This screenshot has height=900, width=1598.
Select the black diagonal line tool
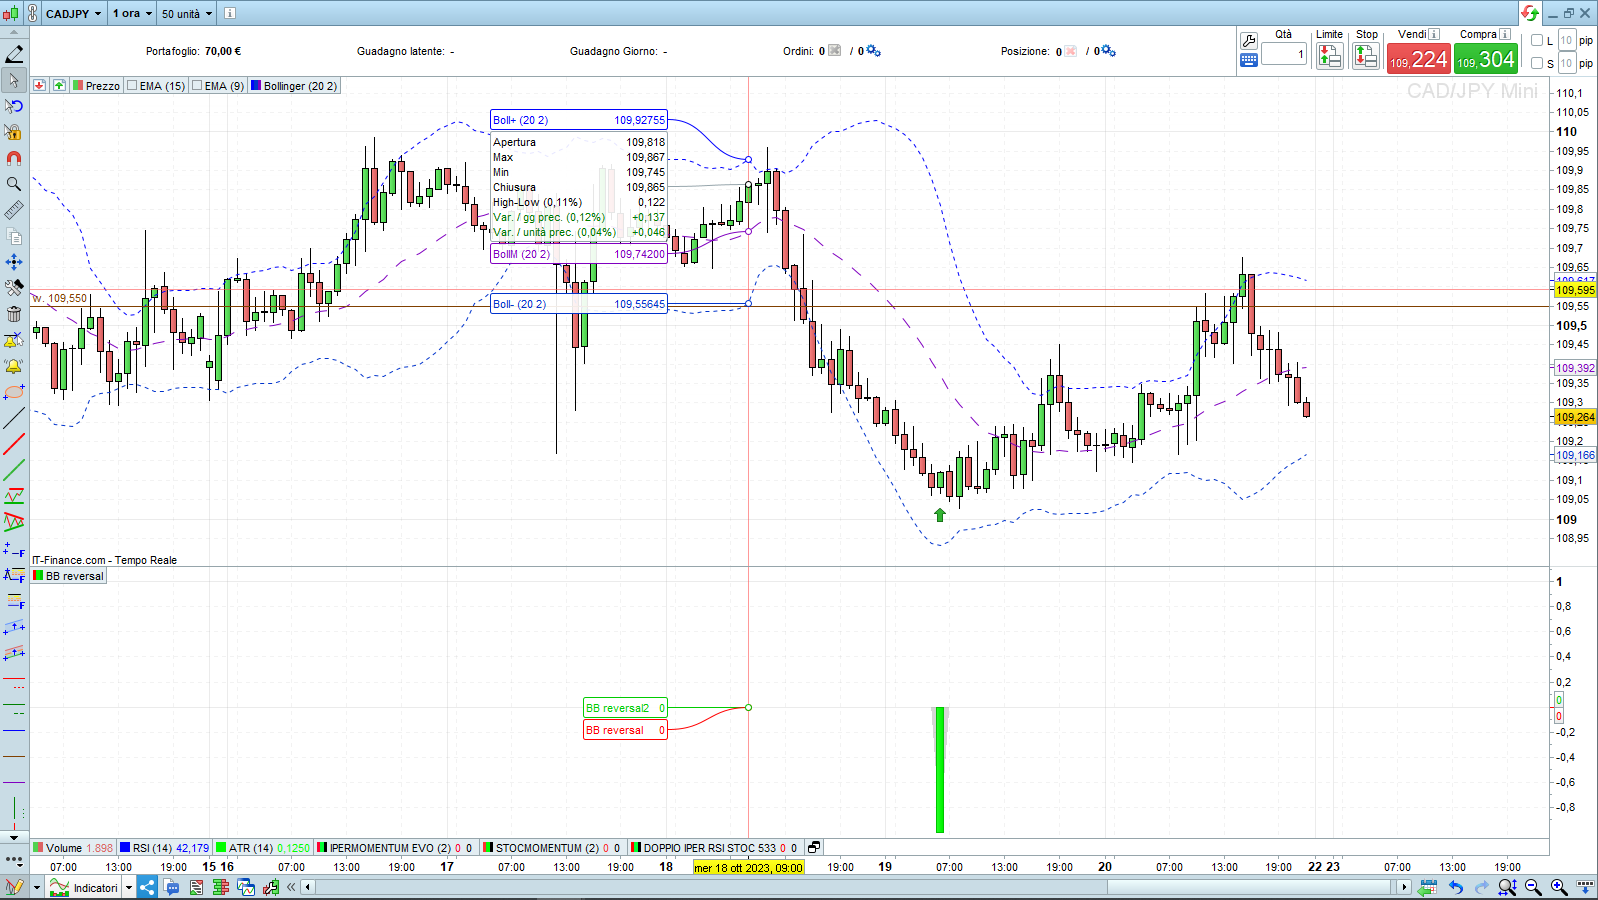[14, 418]
